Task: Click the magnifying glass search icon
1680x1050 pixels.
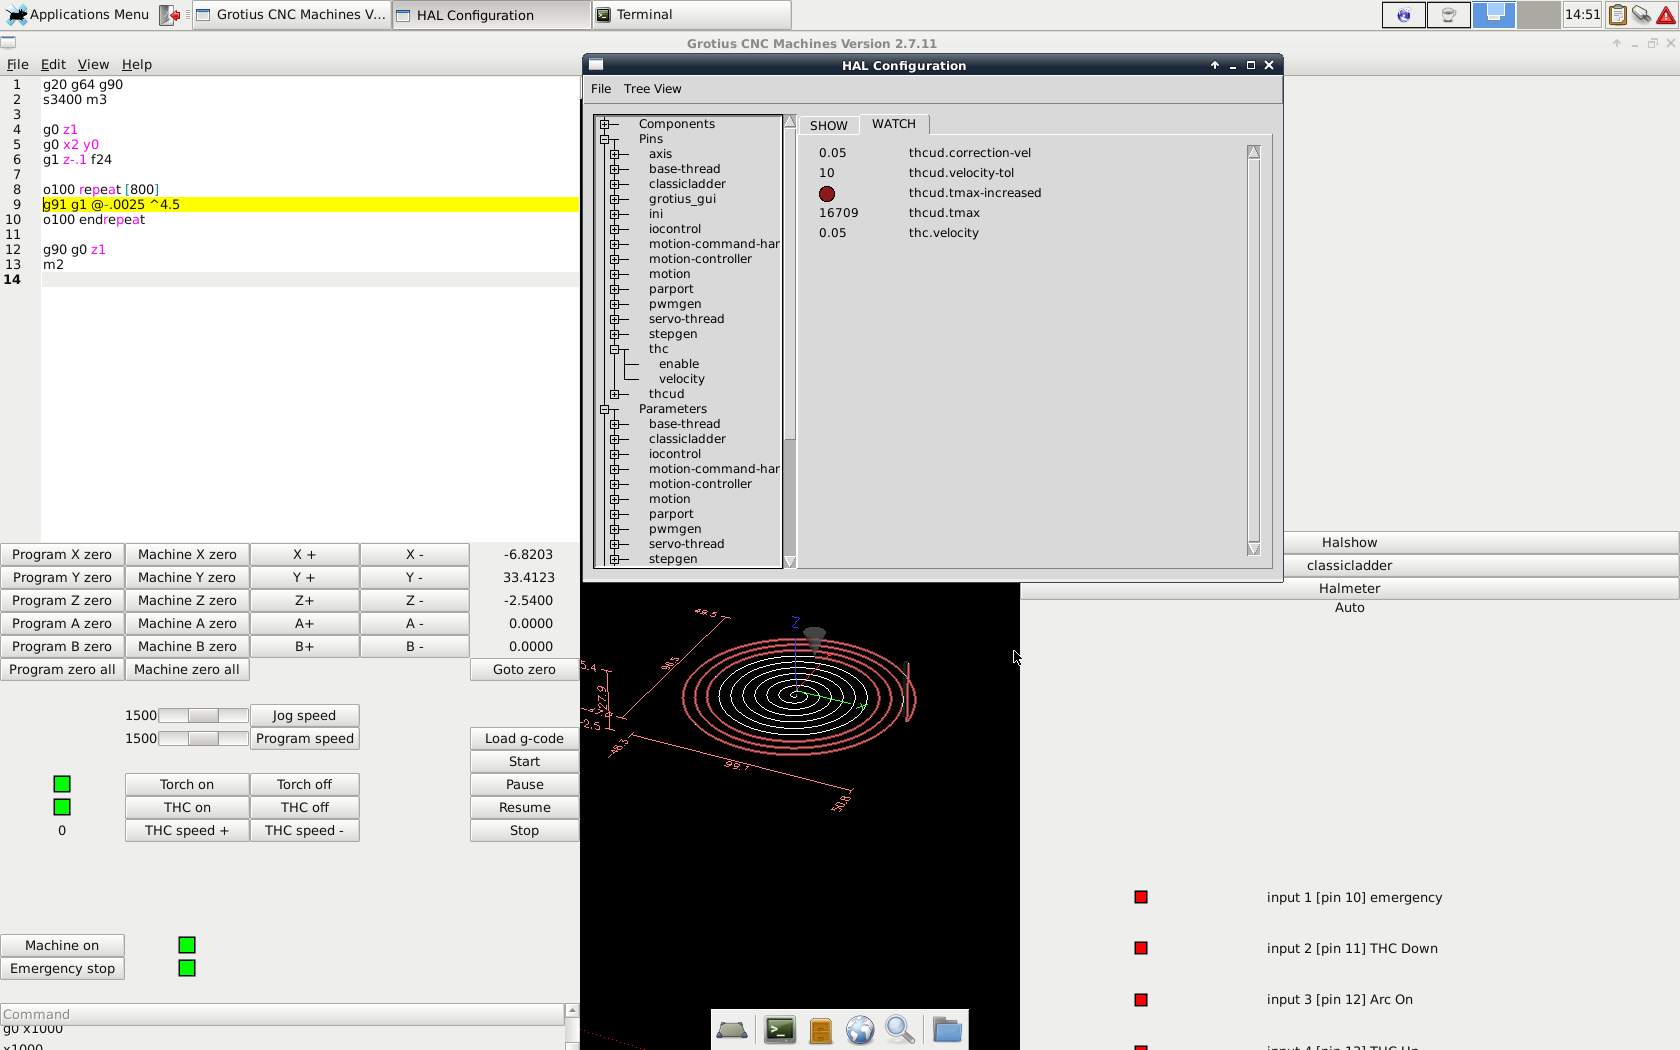Action: (x=900, y=1030)
